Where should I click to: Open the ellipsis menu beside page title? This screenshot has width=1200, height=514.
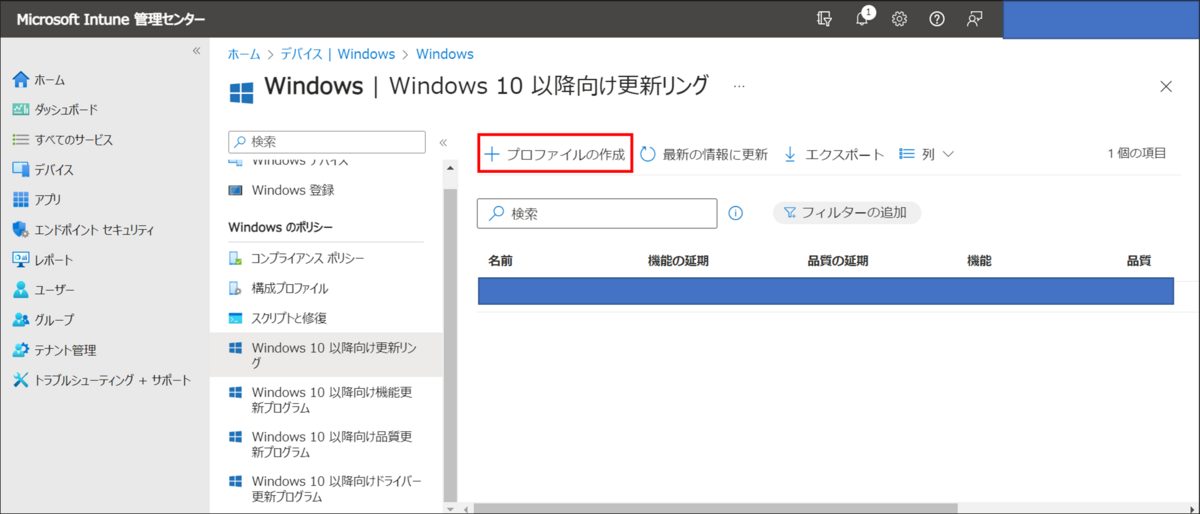(x=739, y=87)
